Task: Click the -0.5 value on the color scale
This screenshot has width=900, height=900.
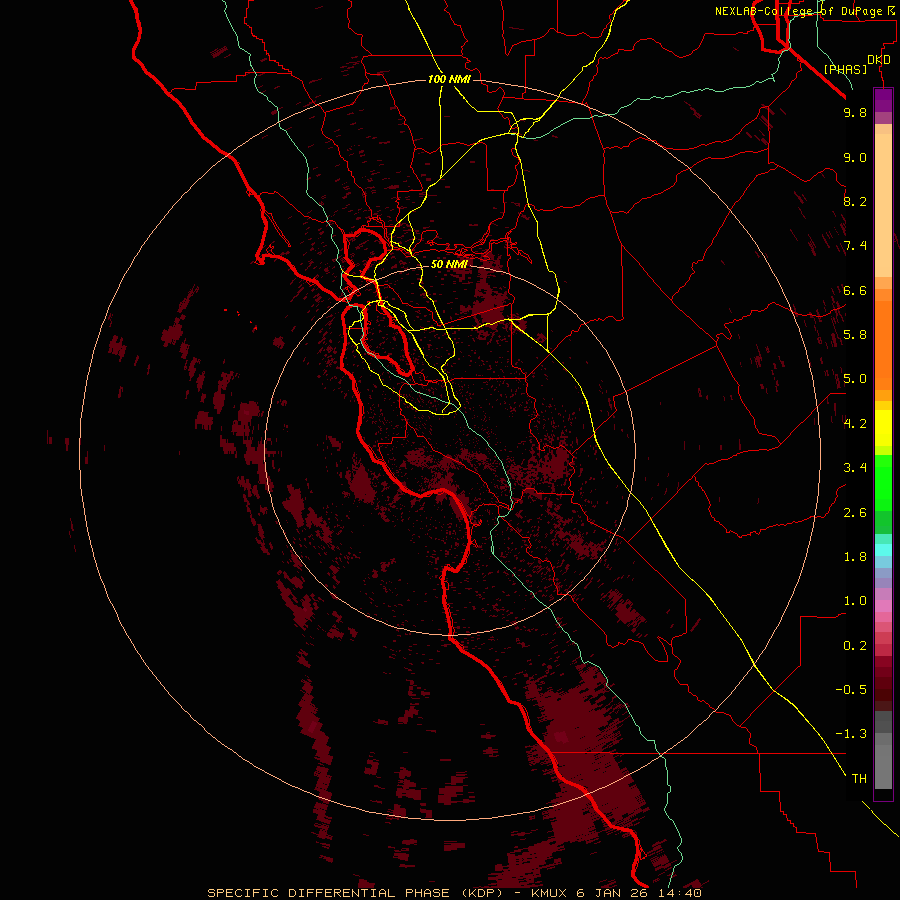Action: (851, 690)
